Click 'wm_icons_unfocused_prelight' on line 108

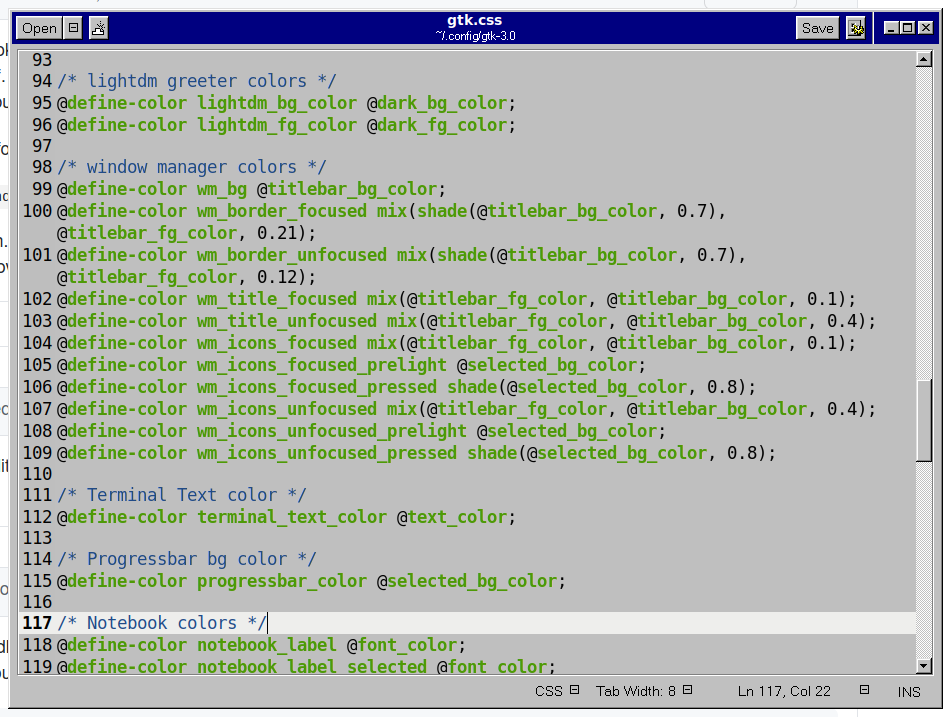coord(332,431)
